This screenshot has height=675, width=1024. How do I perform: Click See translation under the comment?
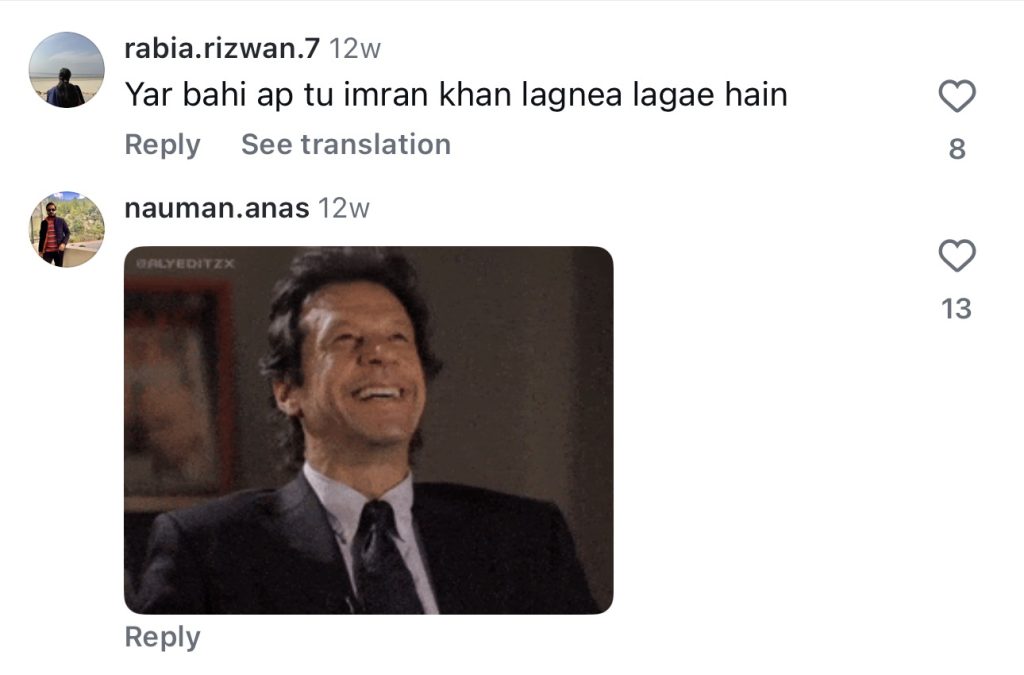pos(346,144)
